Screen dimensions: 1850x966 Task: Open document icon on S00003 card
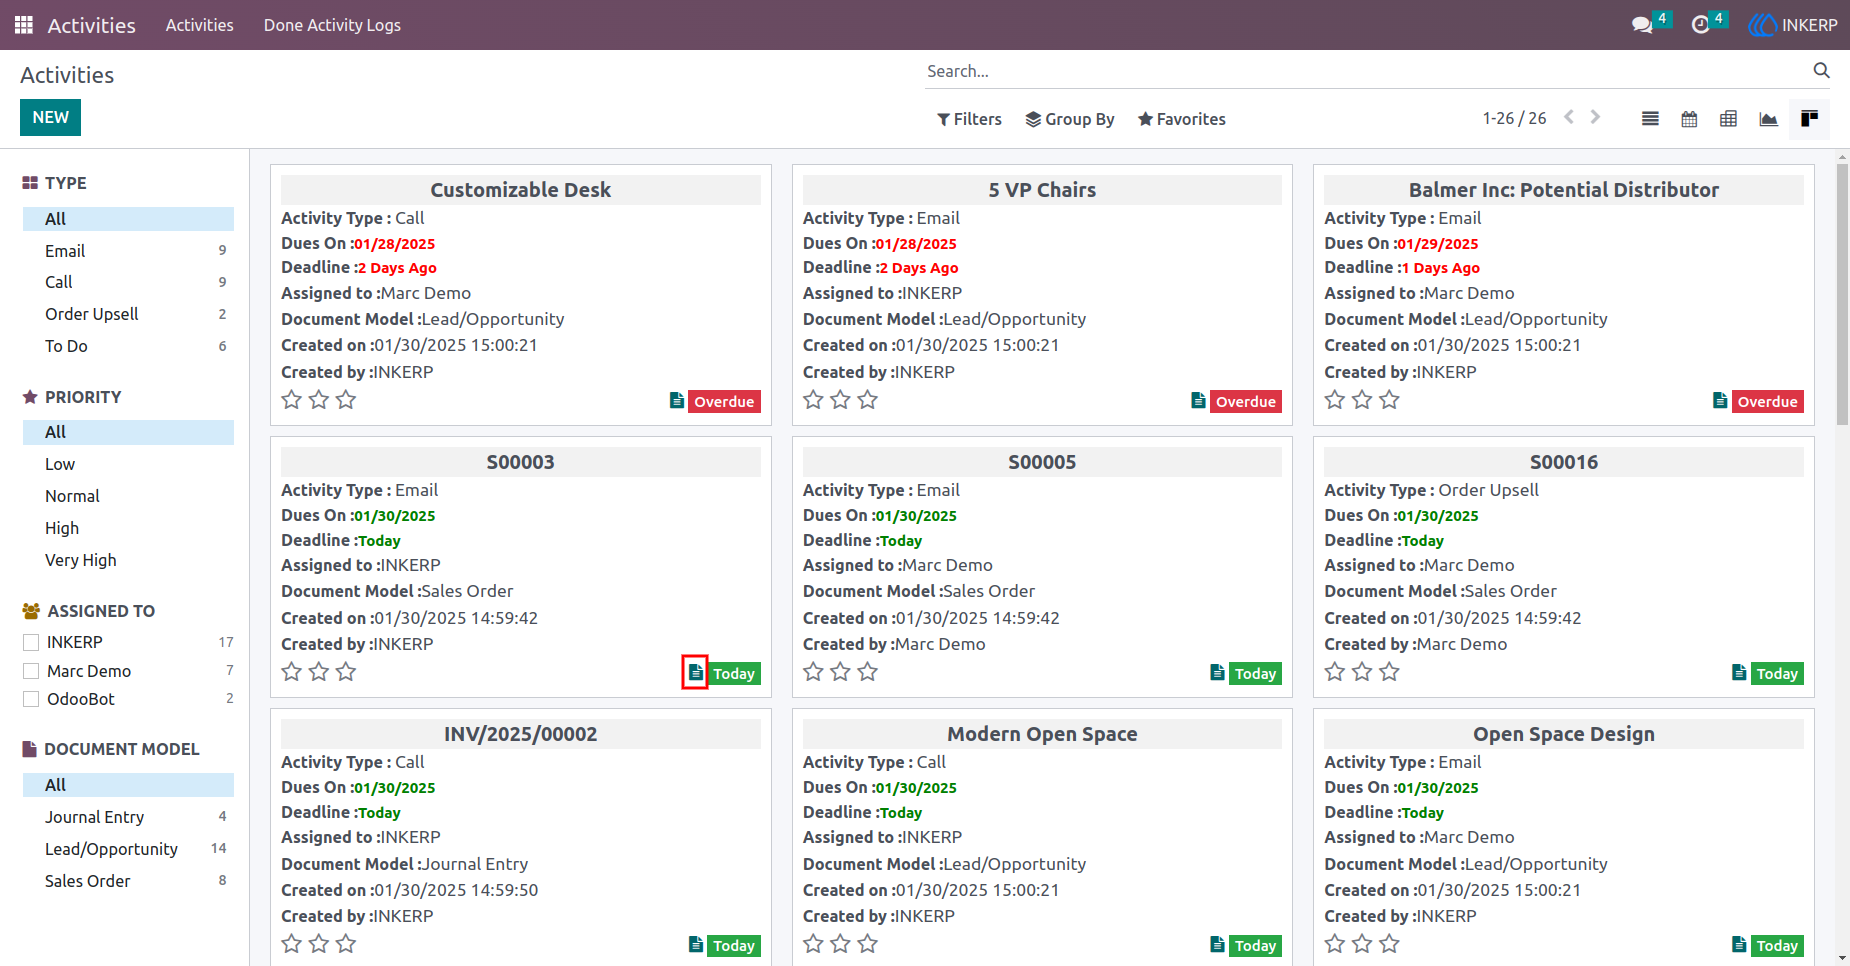pyautogui.click(x=695, y=673)
